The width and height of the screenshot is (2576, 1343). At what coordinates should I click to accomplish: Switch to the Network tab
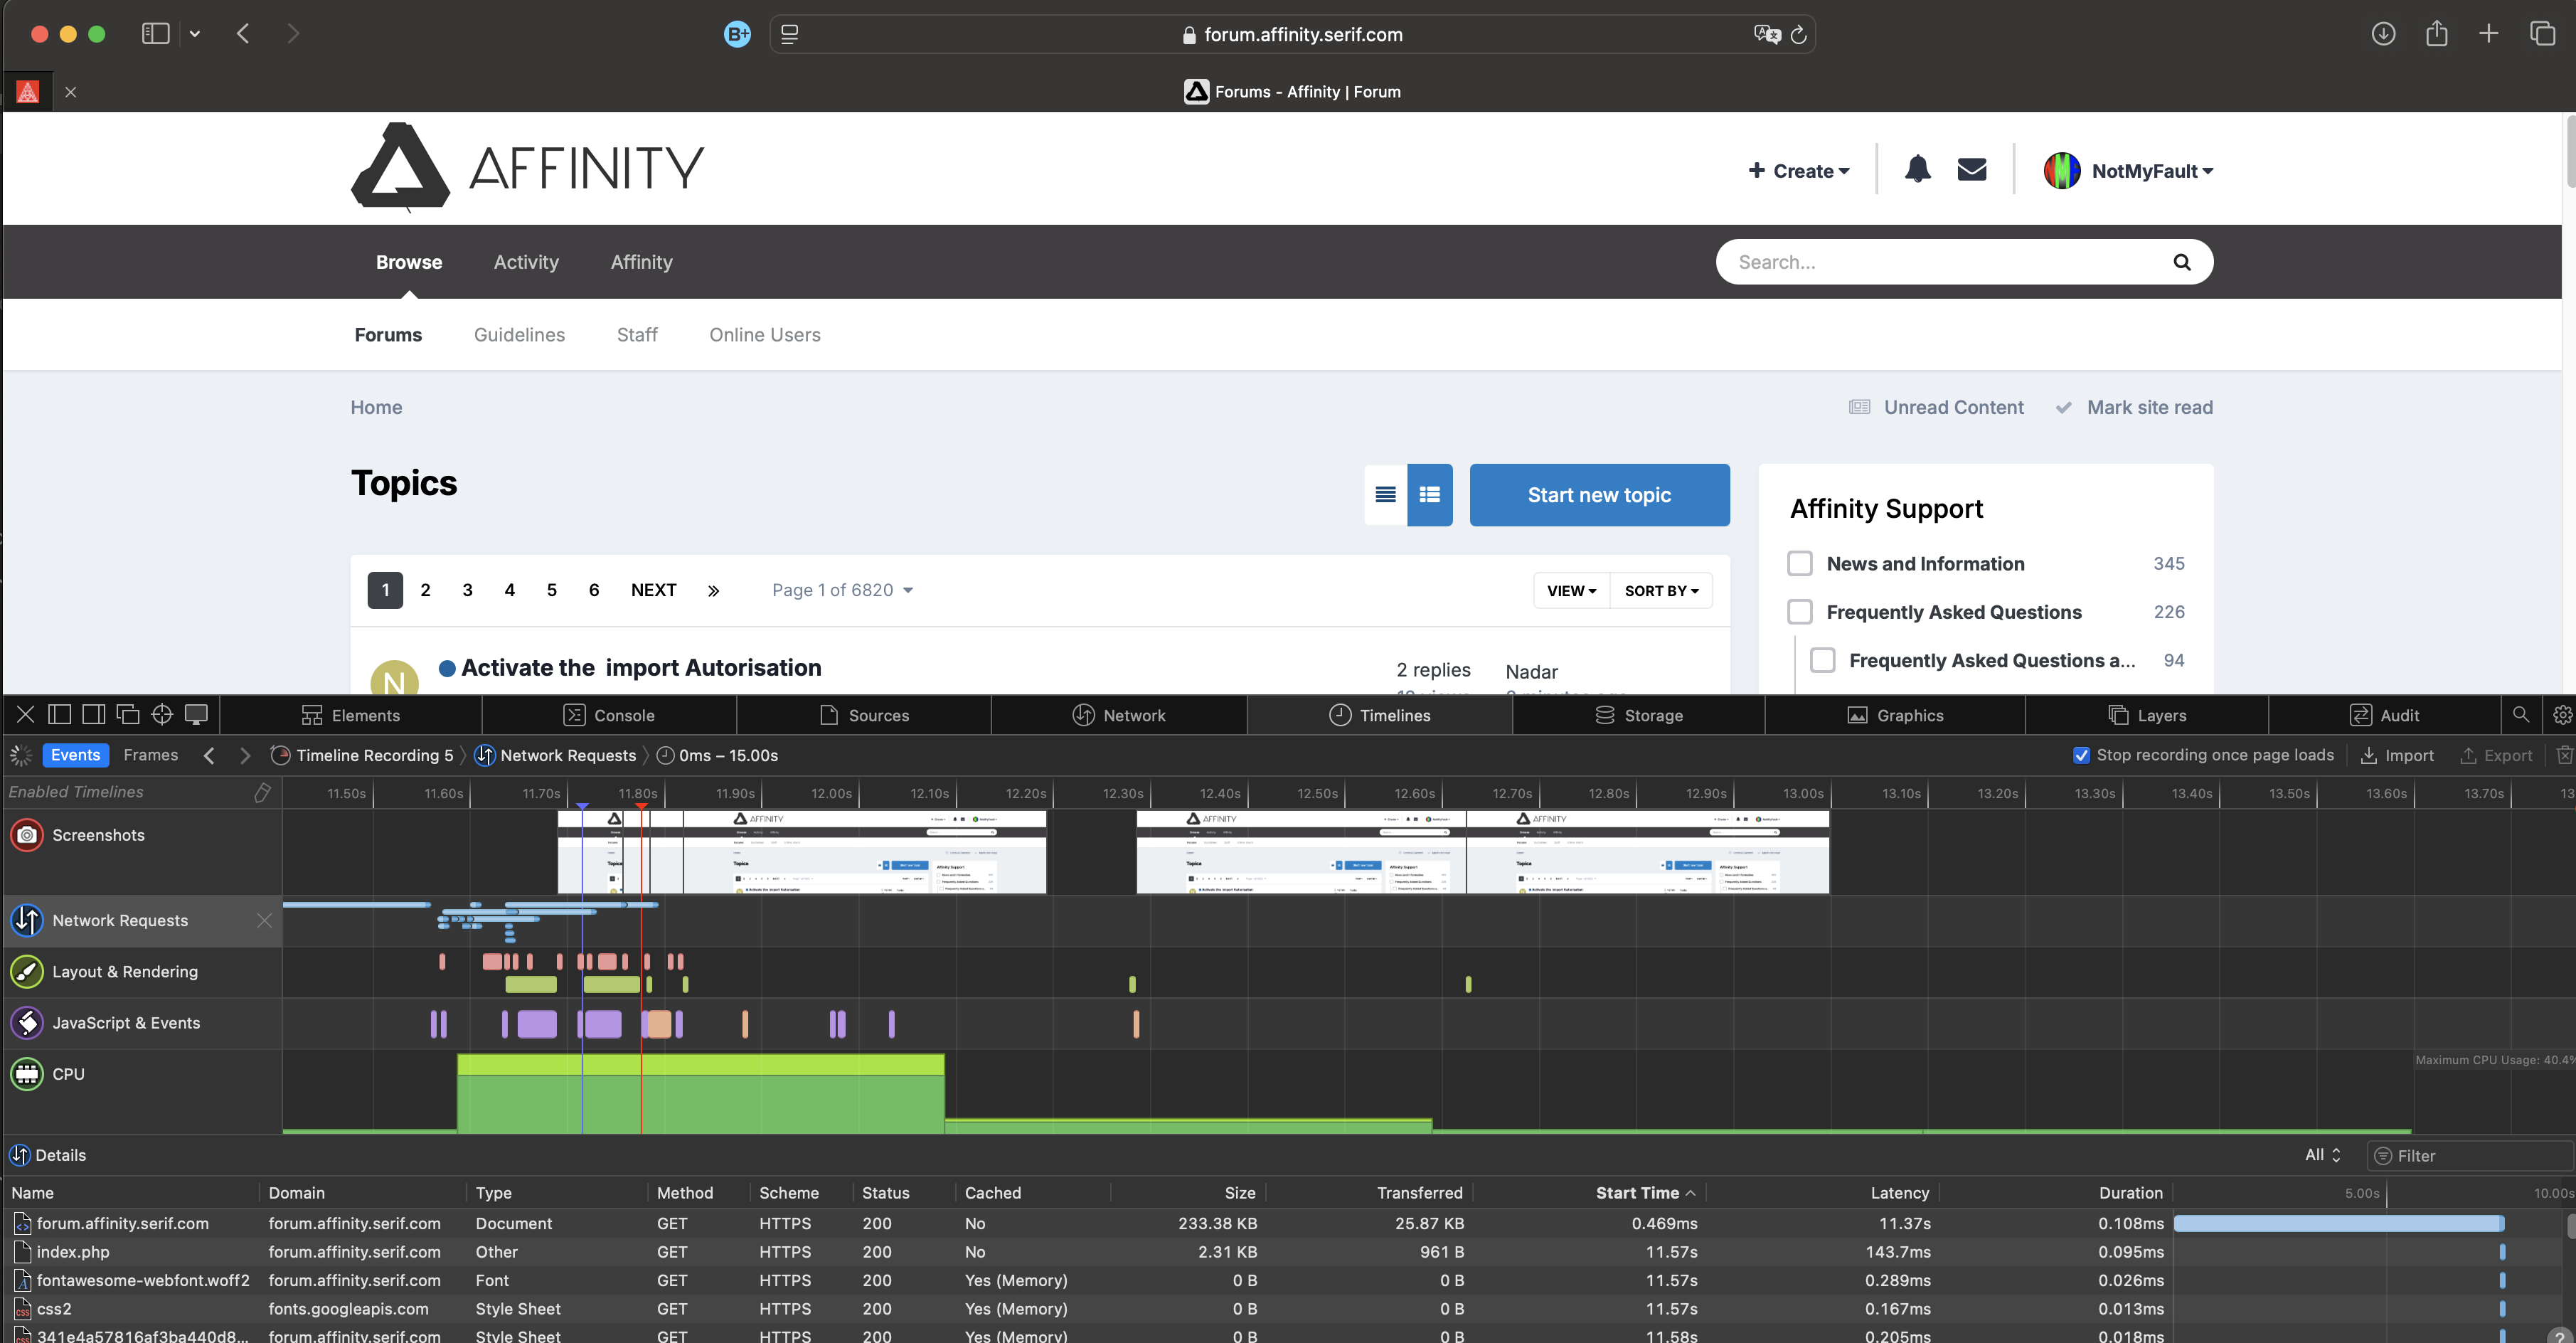(1119, 715)
